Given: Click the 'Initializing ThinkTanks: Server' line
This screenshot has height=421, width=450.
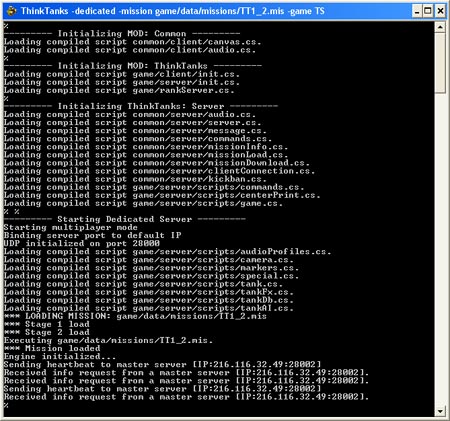Looking at the screenshot, I should (141, 106).
